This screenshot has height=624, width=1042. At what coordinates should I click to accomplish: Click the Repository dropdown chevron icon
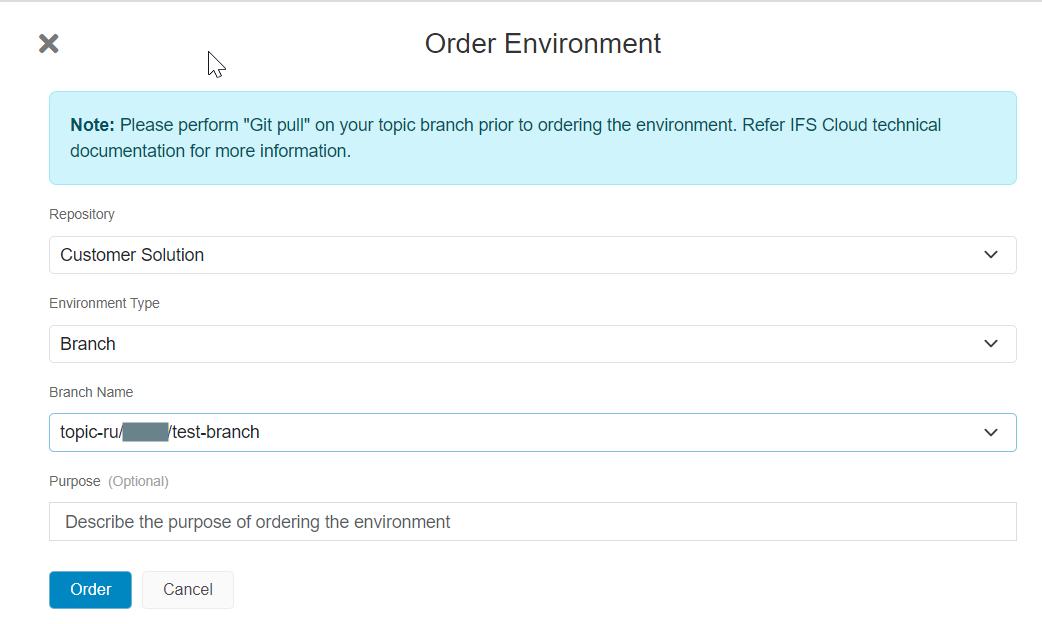tap(990, 255)
